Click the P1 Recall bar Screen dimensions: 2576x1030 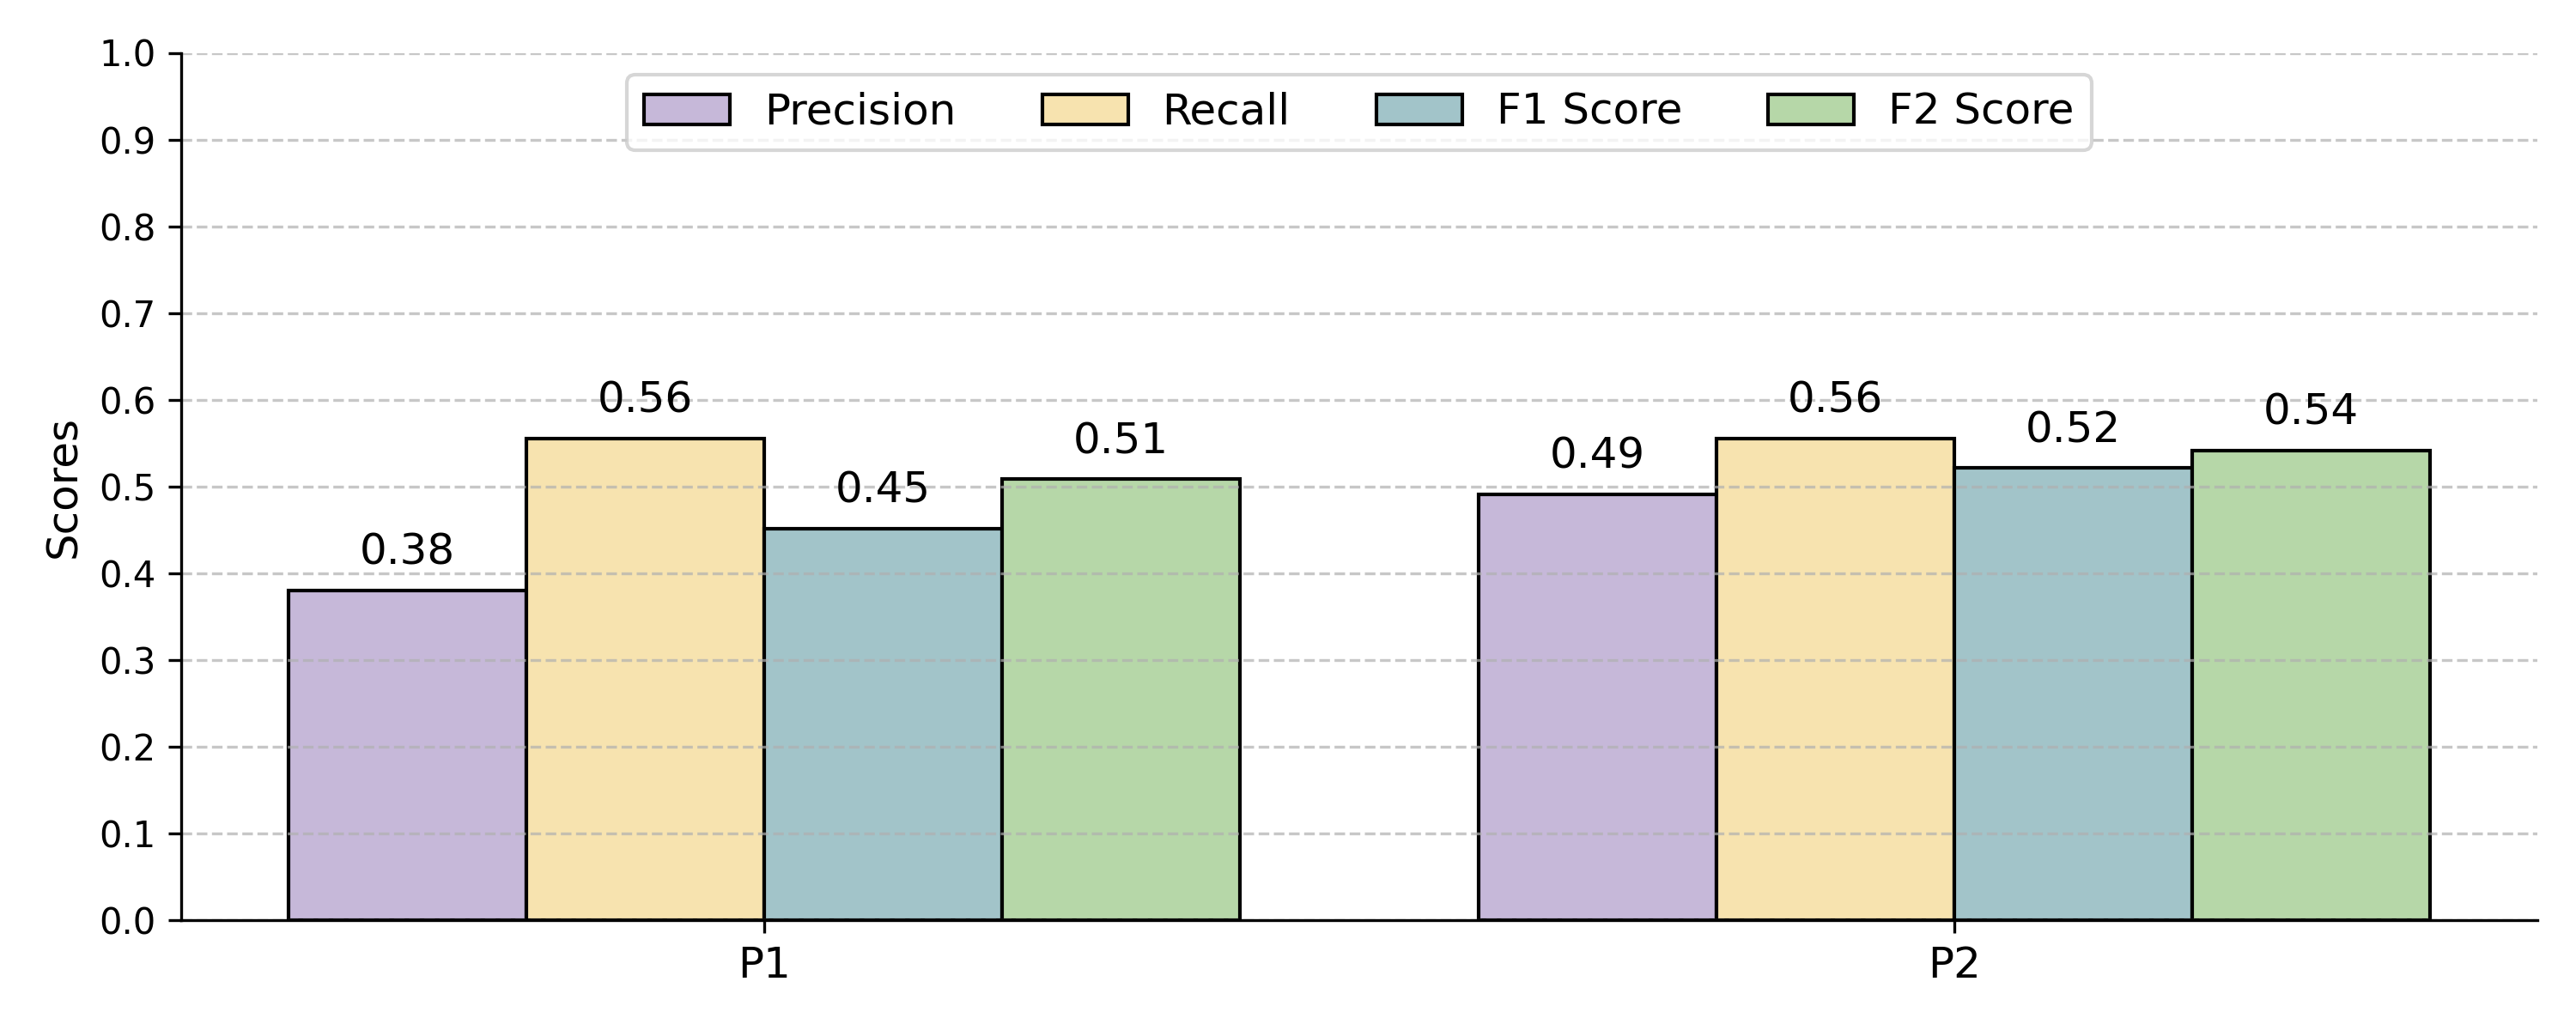click(645, 680)
